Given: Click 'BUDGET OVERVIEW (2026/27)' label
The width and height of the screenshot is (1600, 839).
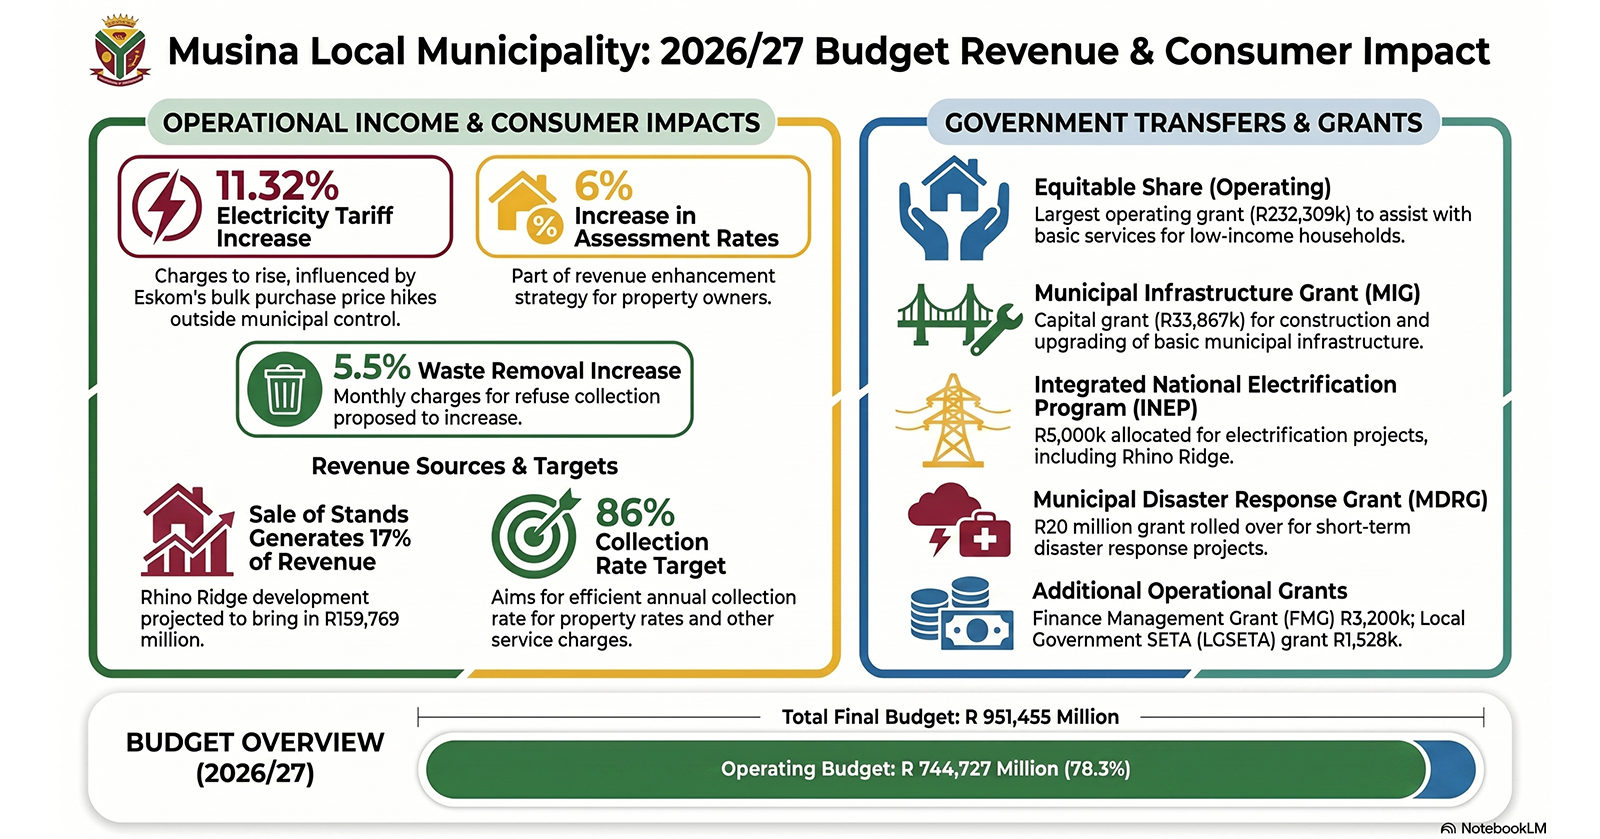Looking at the screenshot, I should (255, 758).
